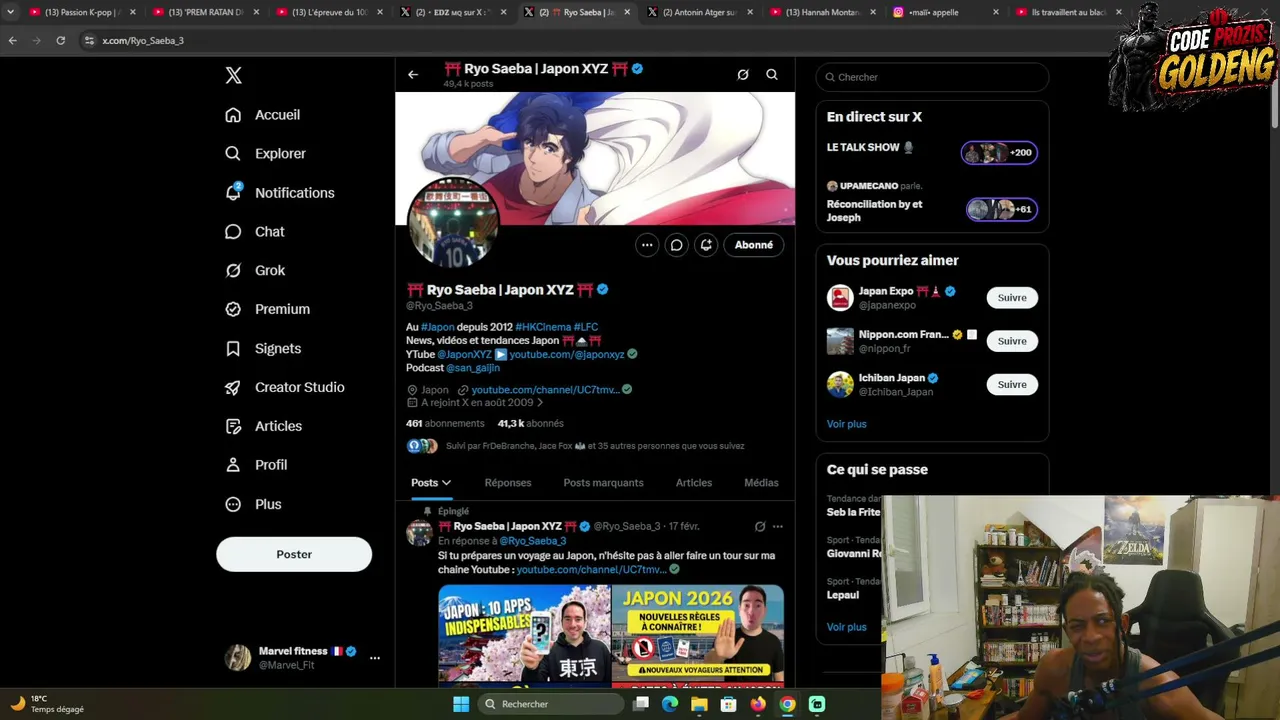Open the Grok icon in sidebar

coord(233,271)
